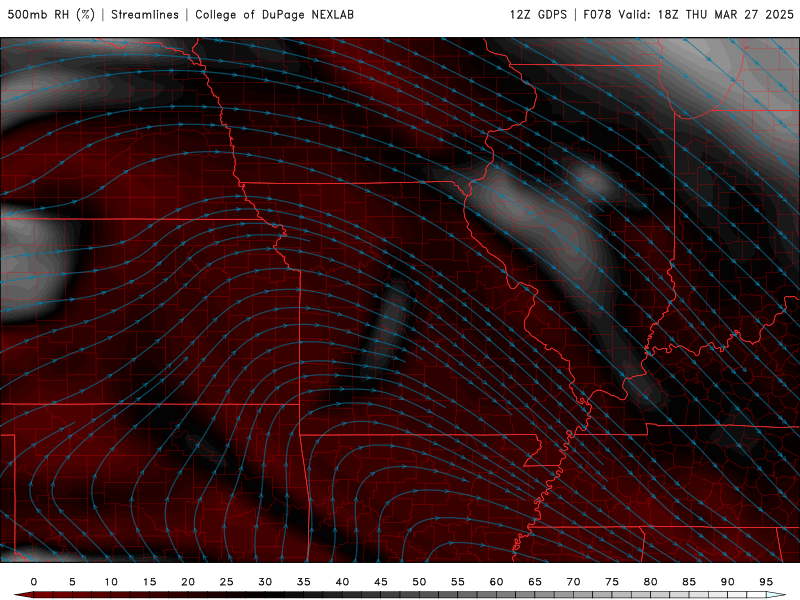Click the legend value "30"
Viewport: 800px width, 600px height.
pyautogui.click(x=265, y=582)
